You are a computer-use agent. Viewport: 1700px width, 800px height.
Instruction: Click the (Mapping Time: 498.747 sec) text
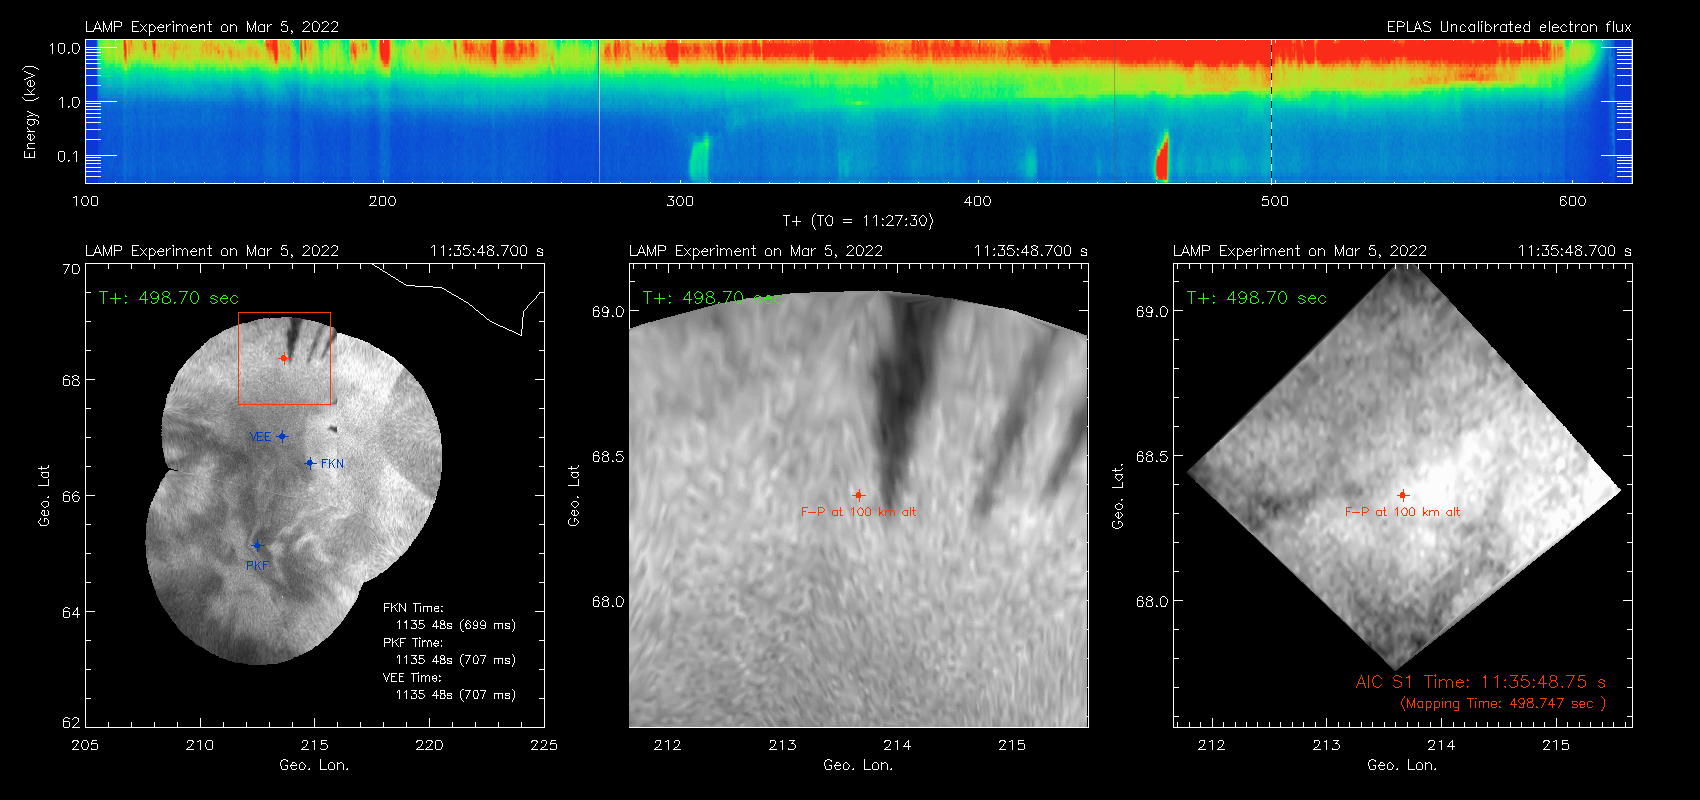[x=1503, y=703]
